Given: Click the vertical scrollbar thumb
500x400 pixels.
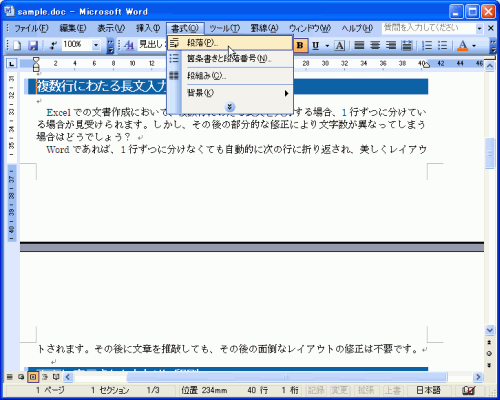Looking at the screenshot, I should [489, 154].
